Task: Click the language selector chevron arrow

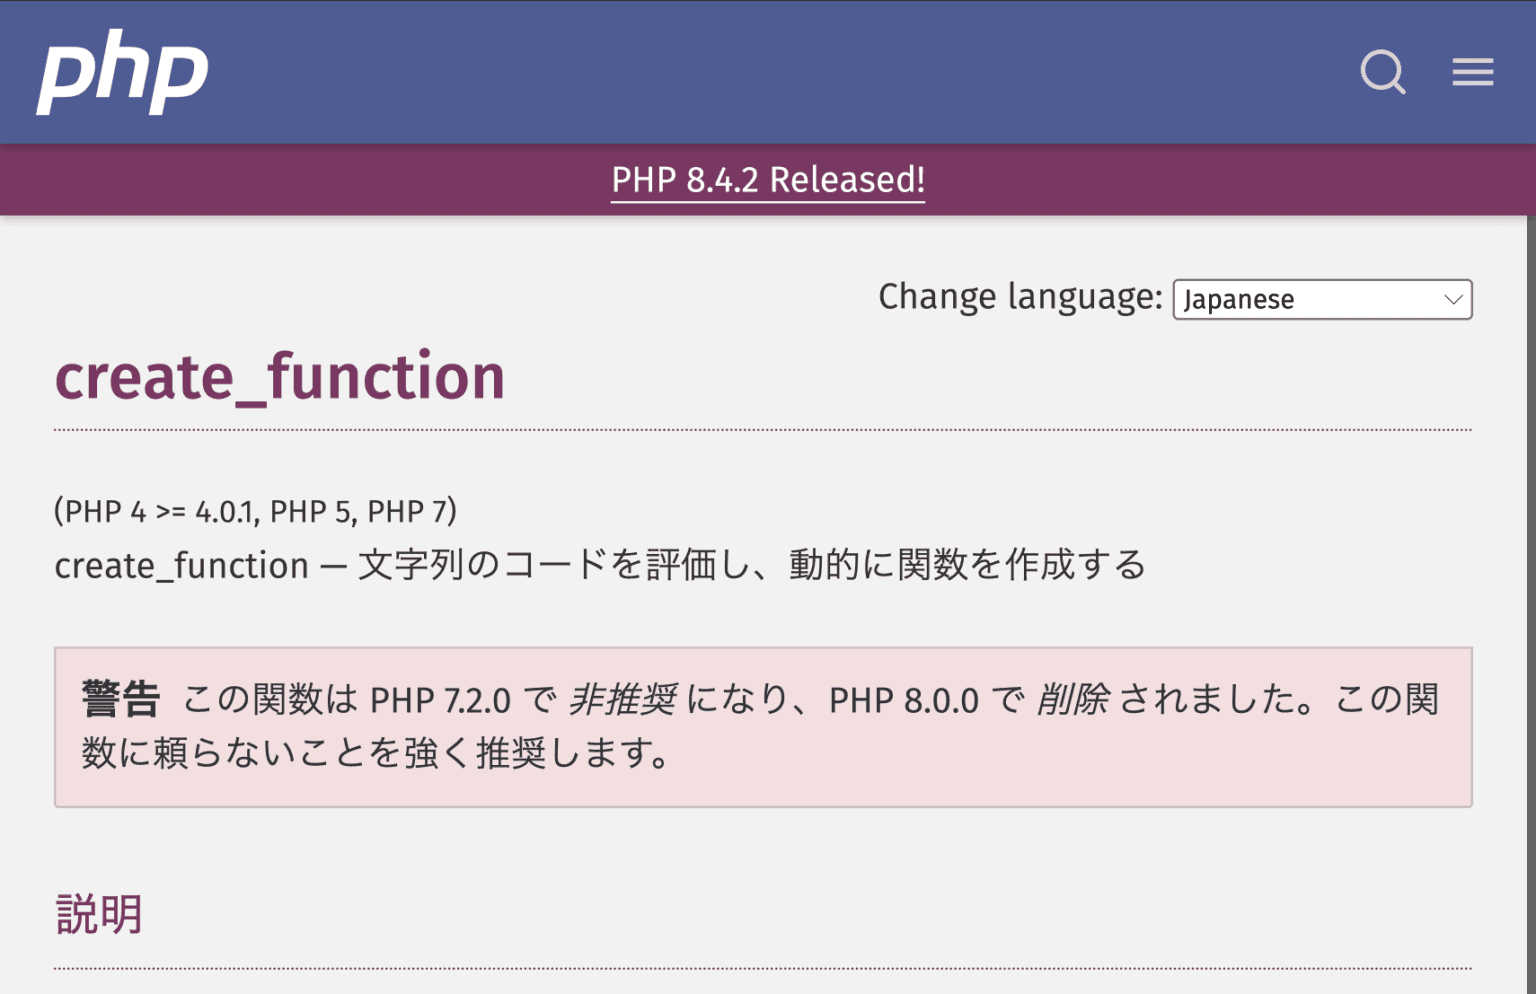Action: (x=1452, y=299)
